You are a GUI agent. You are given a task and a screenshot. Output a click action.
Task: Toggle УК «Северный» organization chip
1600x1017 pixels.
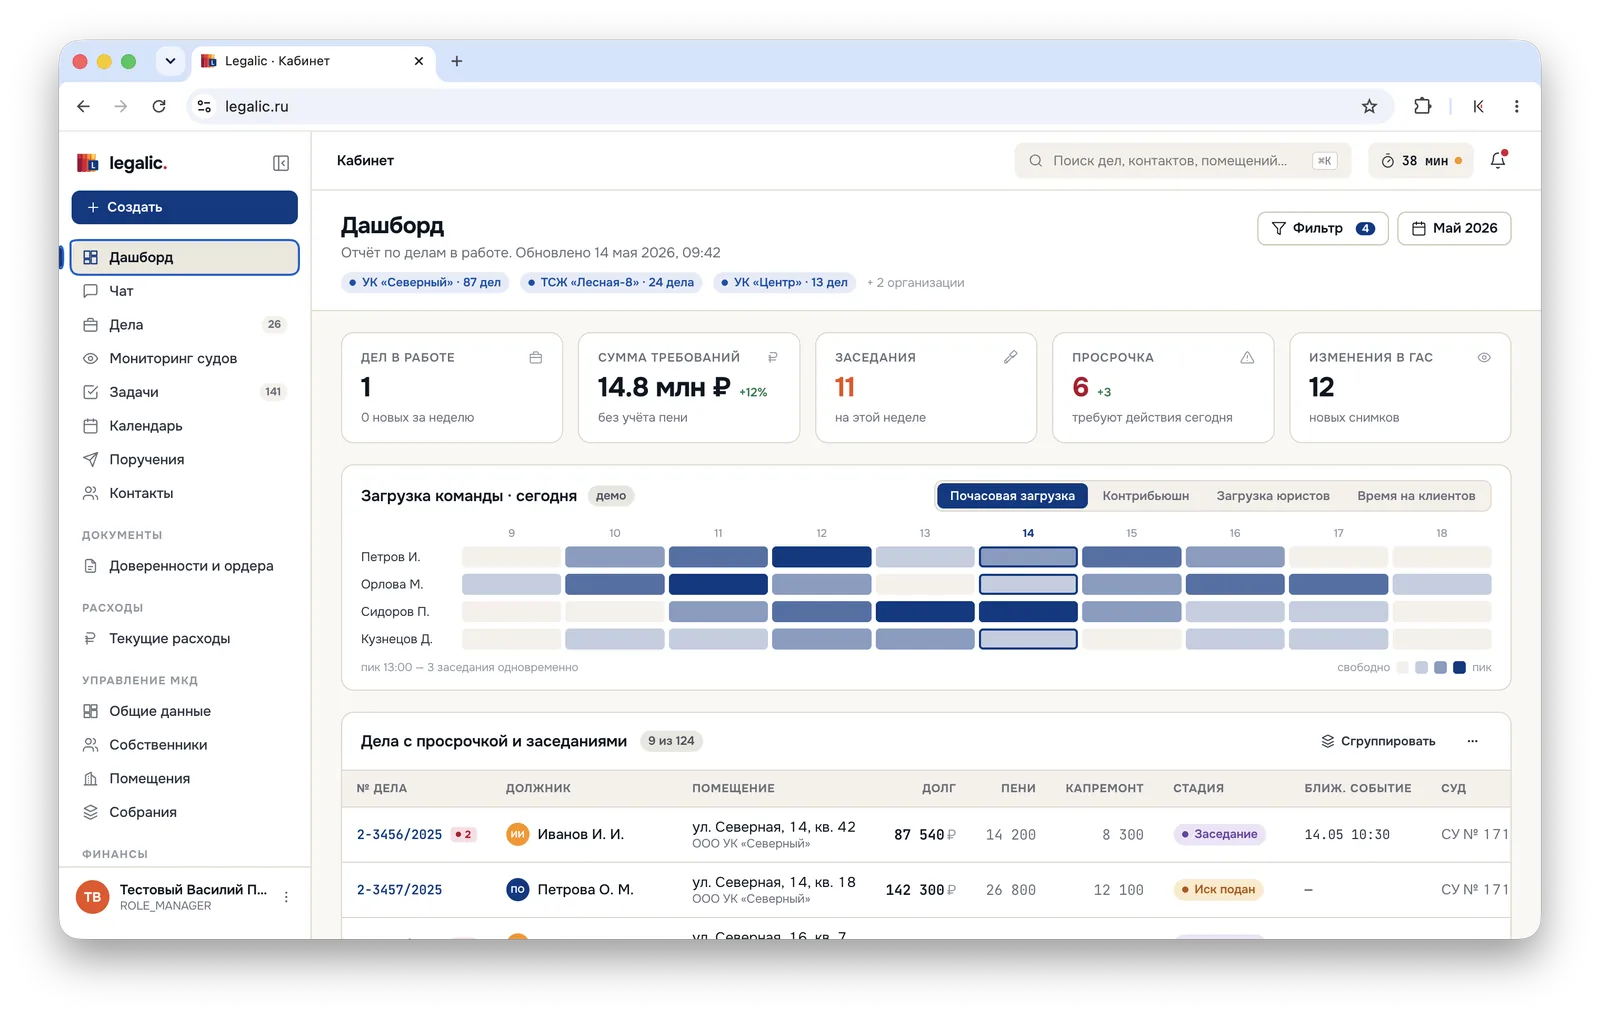[425, 283]
